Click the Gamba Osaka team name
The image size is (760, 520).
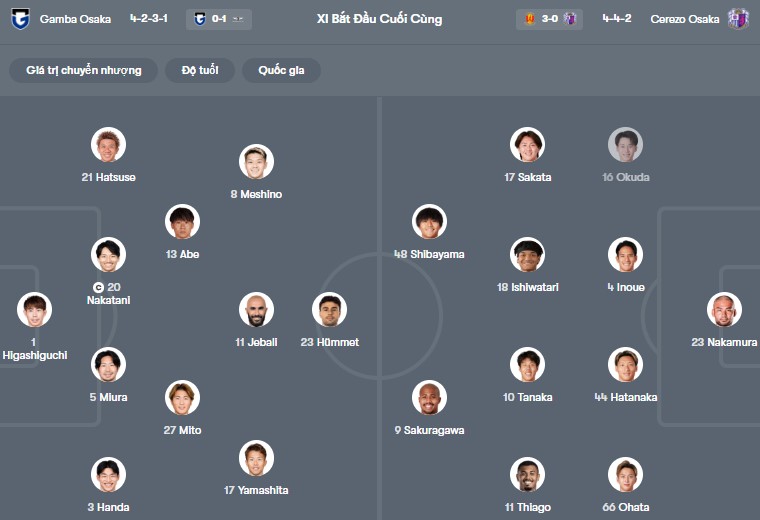tap(75, 19)
